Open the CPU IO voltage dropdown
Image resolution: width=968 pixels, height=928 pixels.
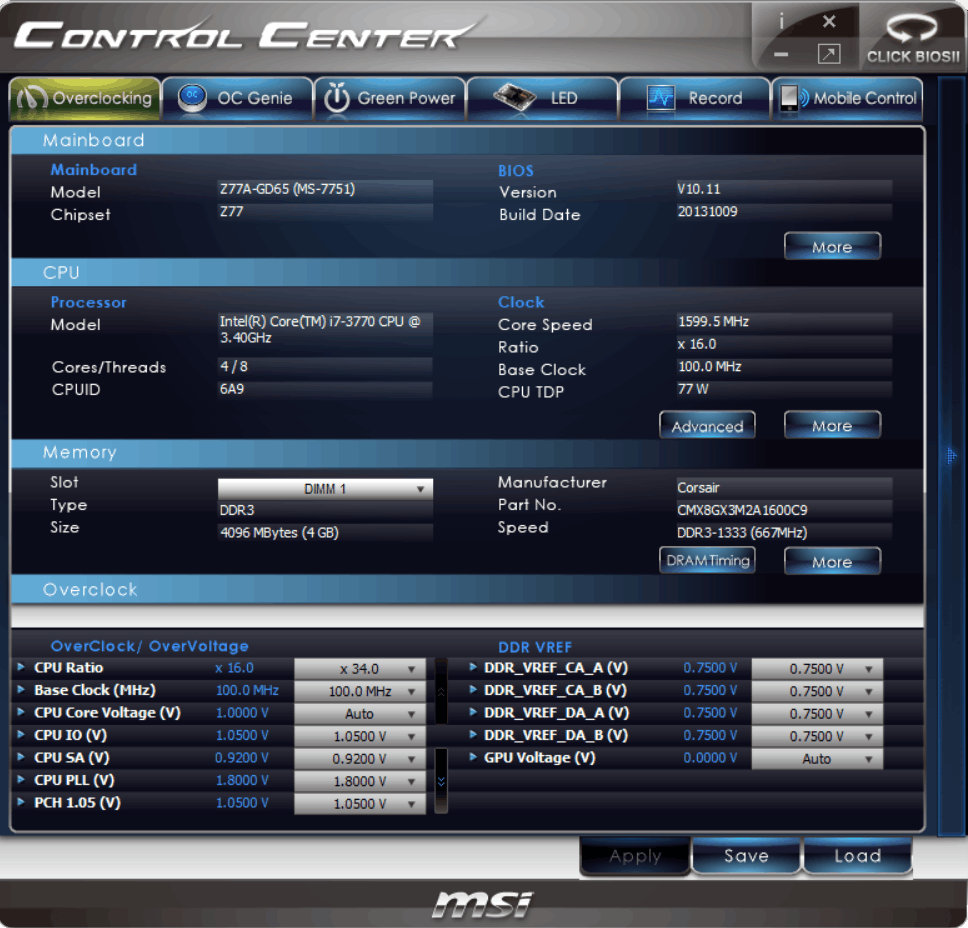click(x=360, y=736)
